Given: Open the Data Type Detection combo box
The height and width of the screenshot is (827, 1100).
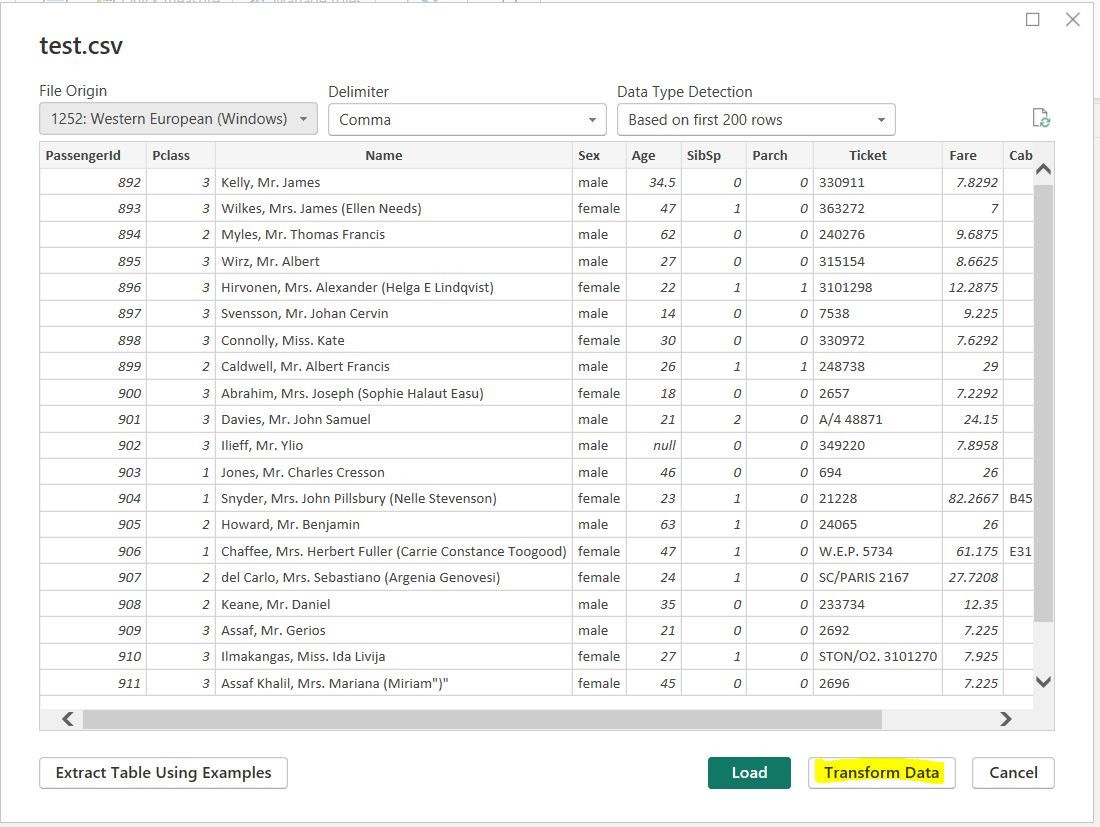Looking at the screenshot, I should point(756,118).
